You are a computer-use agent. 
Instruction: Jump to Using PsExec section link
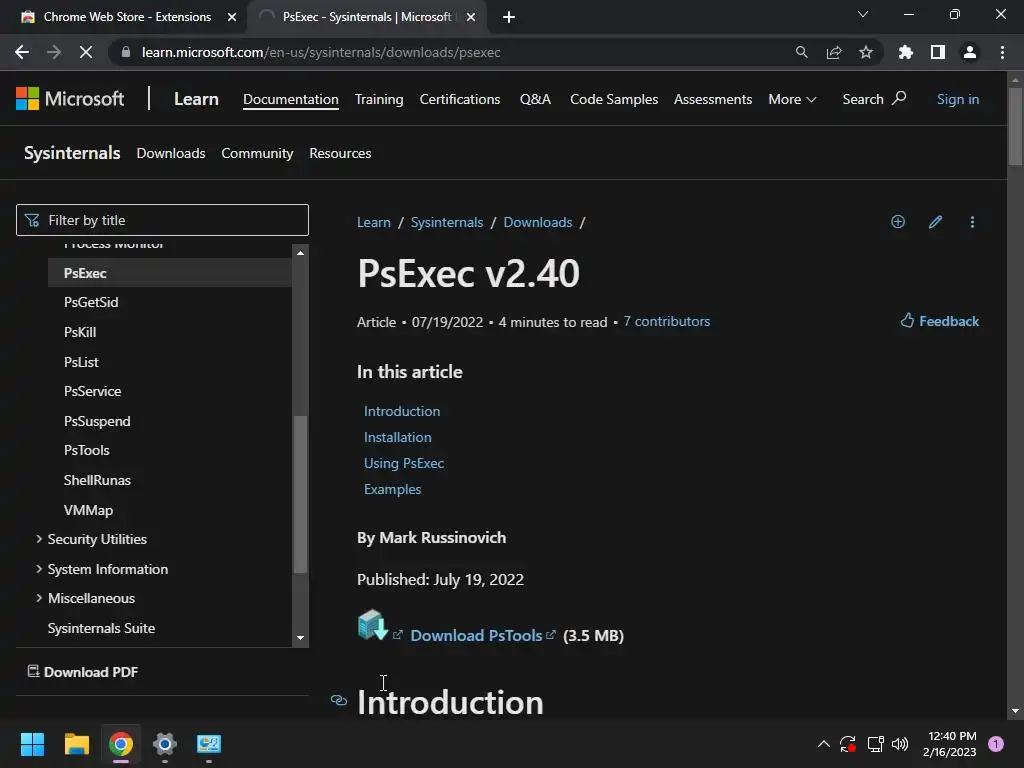pyautogui.click(x=404, y=463)
